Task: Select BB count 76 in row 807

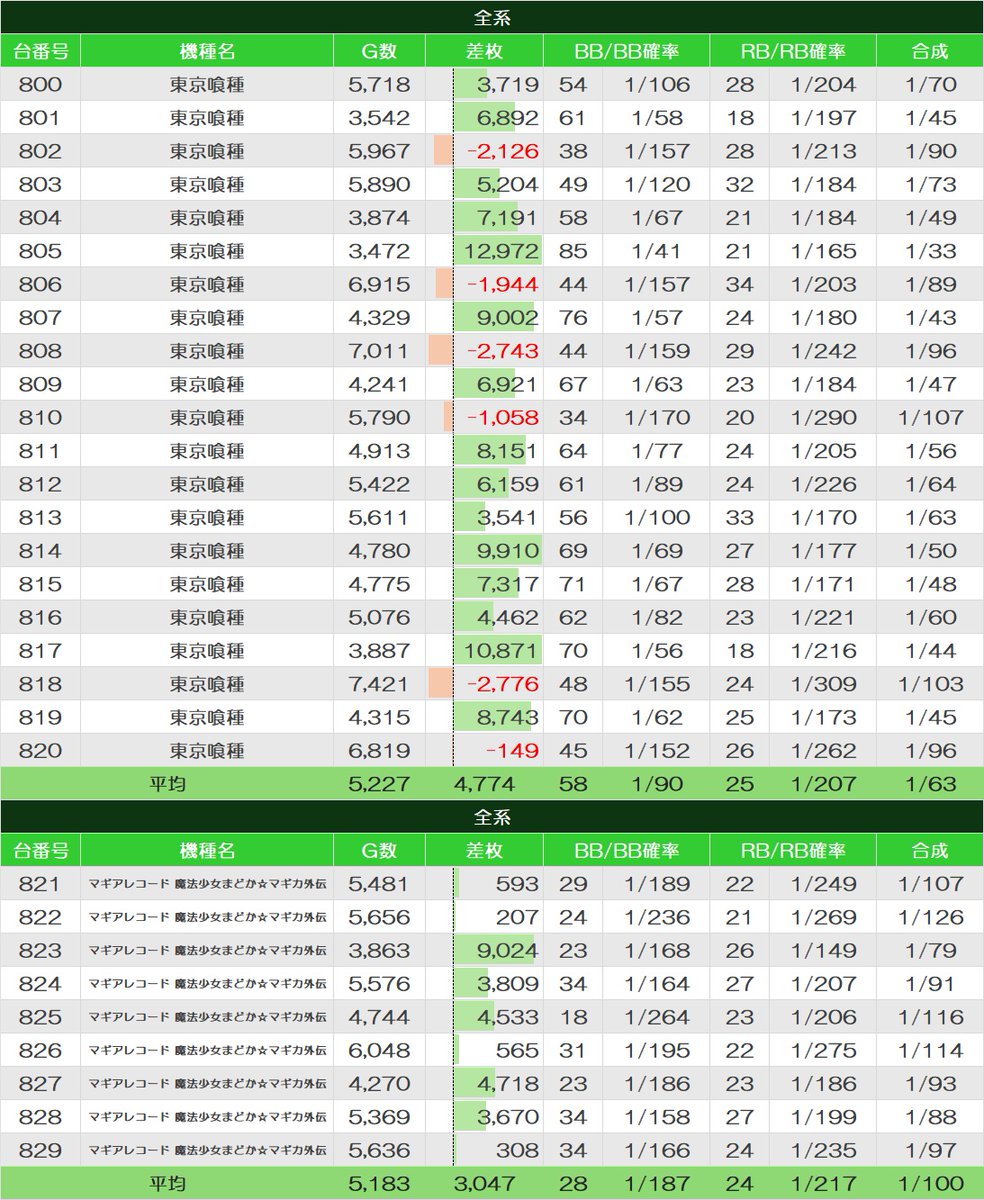Action: (572, 318)
